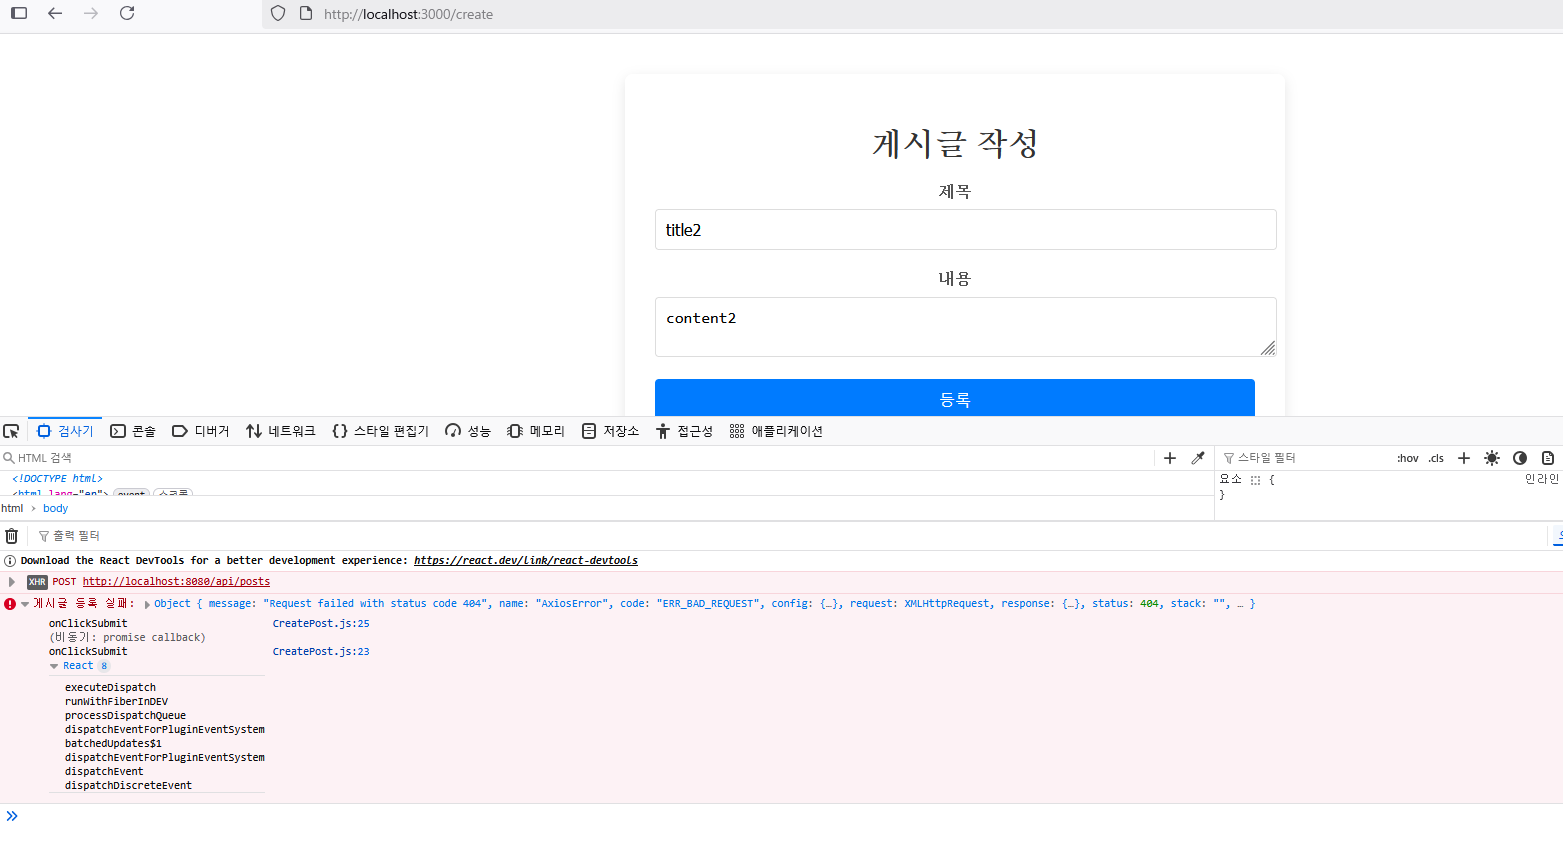The height and width of the screenshot is (855, 1563).
Task: Add a new node in inspector
Action: click(1170, 458)
